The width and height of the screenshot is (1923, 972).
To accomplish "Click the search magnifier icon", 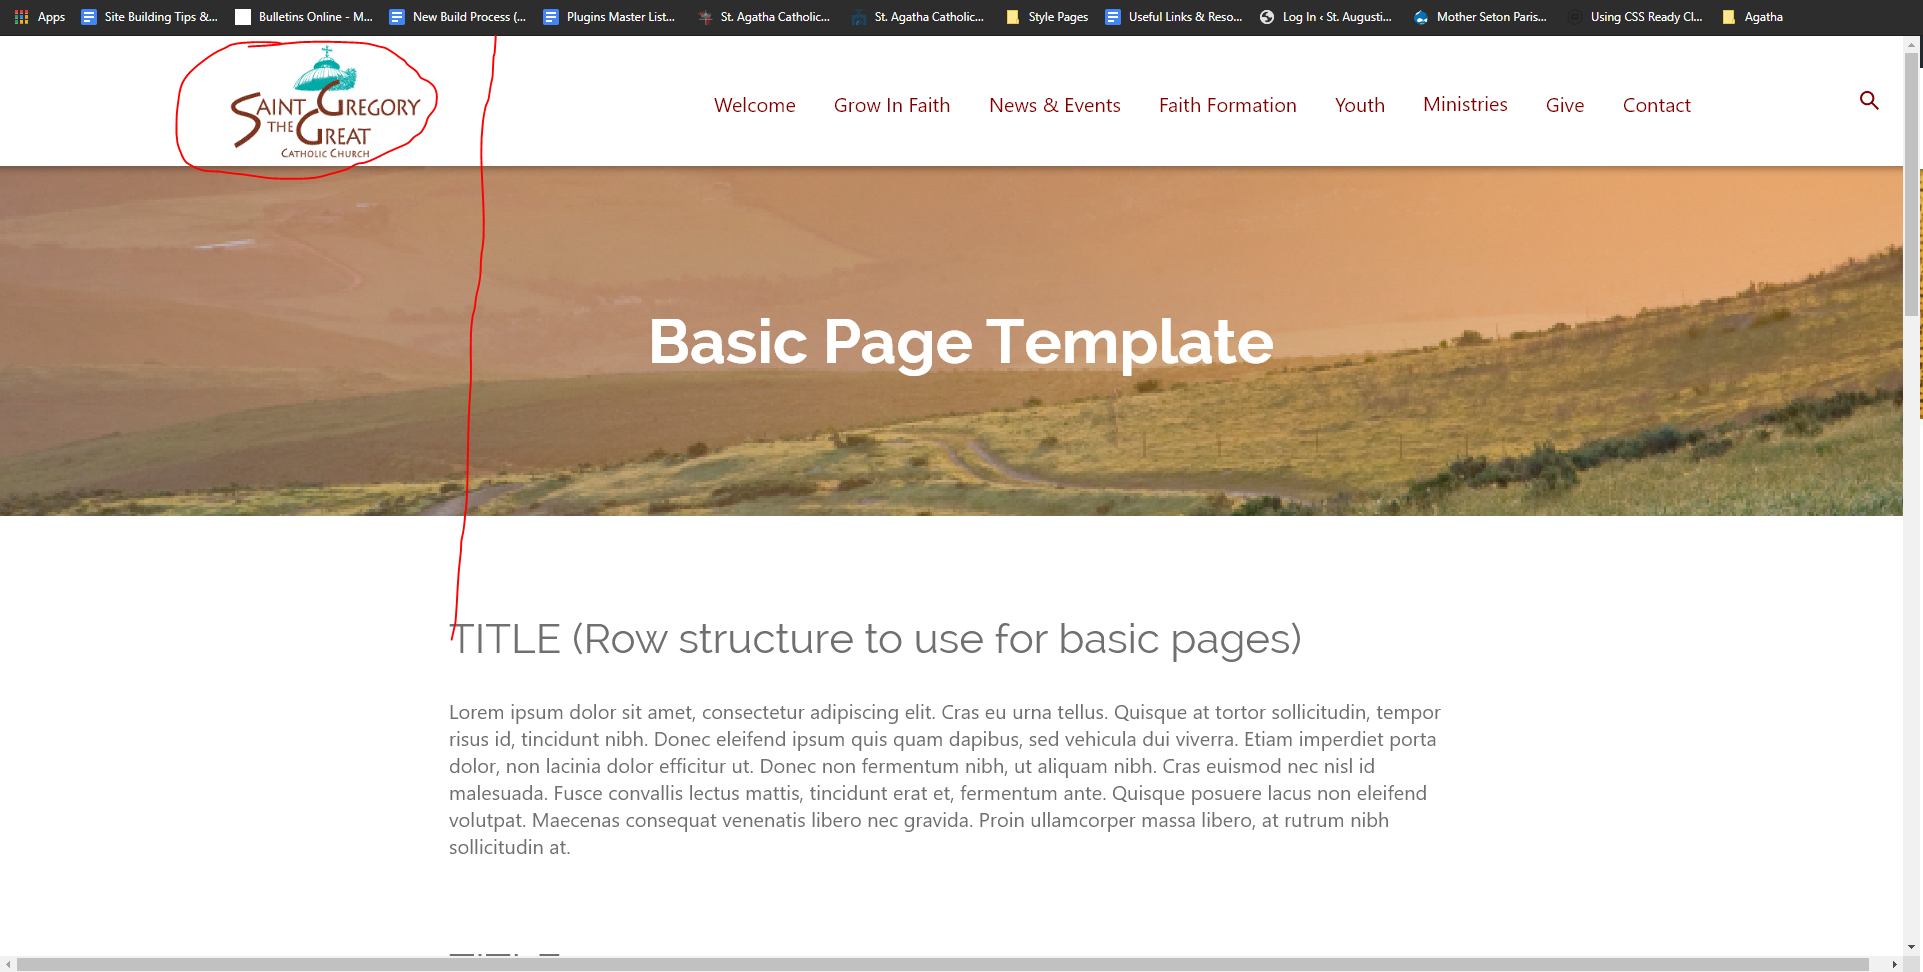I will pyautogui.click(x=1868, y=101).
